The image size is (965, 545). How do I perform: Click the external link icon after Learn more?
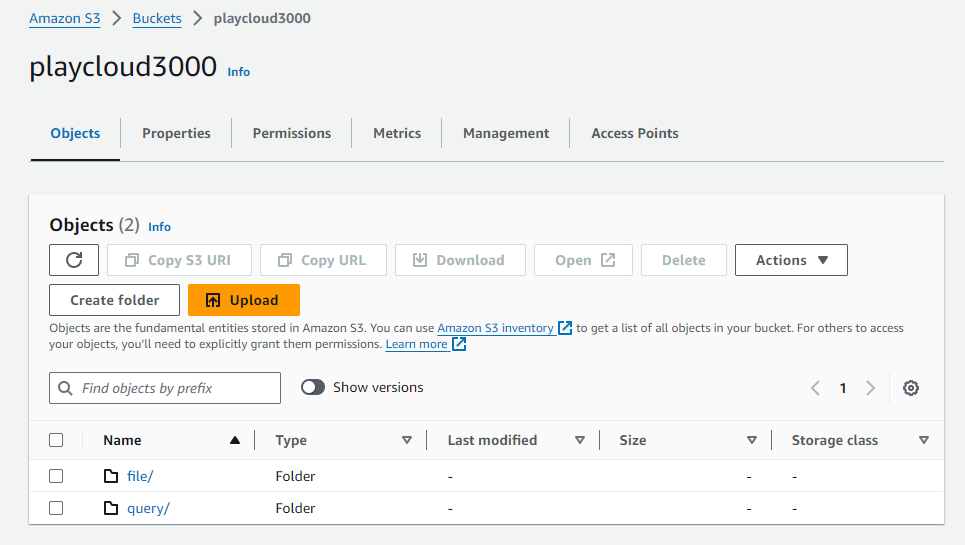[x=459, y=344]
